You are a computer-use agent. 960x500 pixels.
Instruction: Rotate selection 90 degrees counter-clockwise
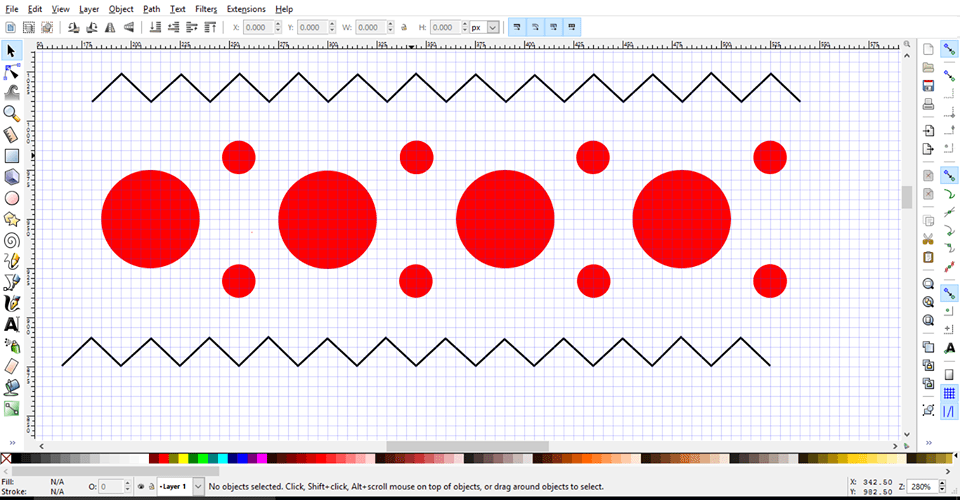[73, 27]
